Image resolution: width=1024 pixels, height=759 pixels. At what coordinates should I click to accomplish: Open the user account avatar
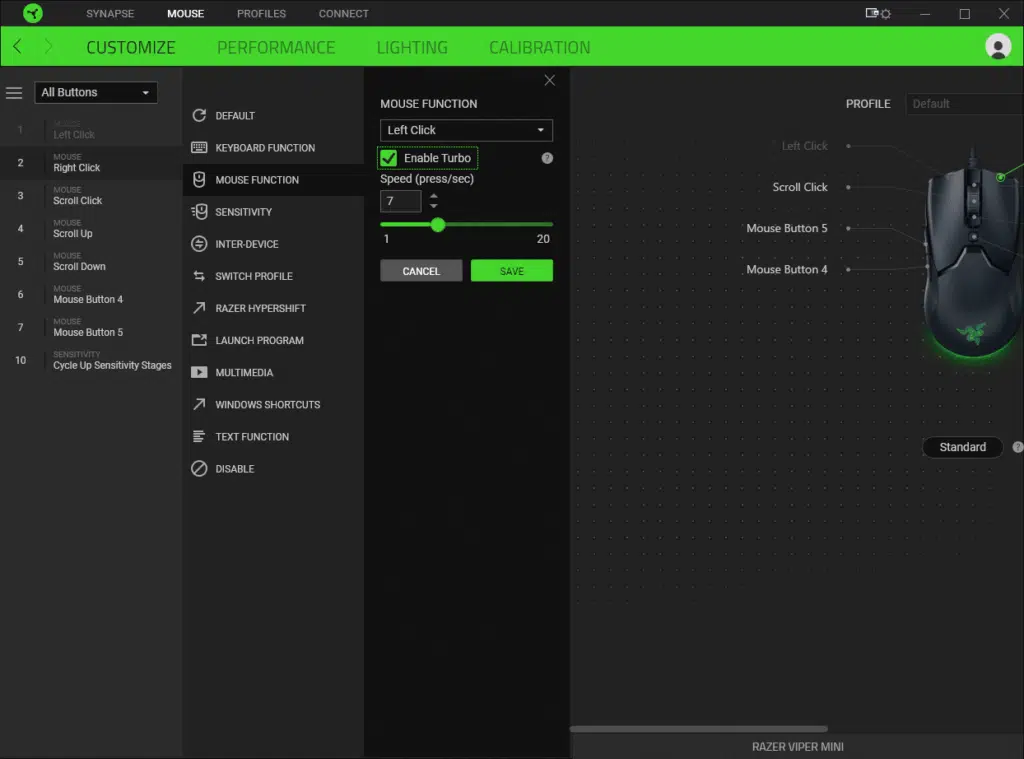coord(997,46)
